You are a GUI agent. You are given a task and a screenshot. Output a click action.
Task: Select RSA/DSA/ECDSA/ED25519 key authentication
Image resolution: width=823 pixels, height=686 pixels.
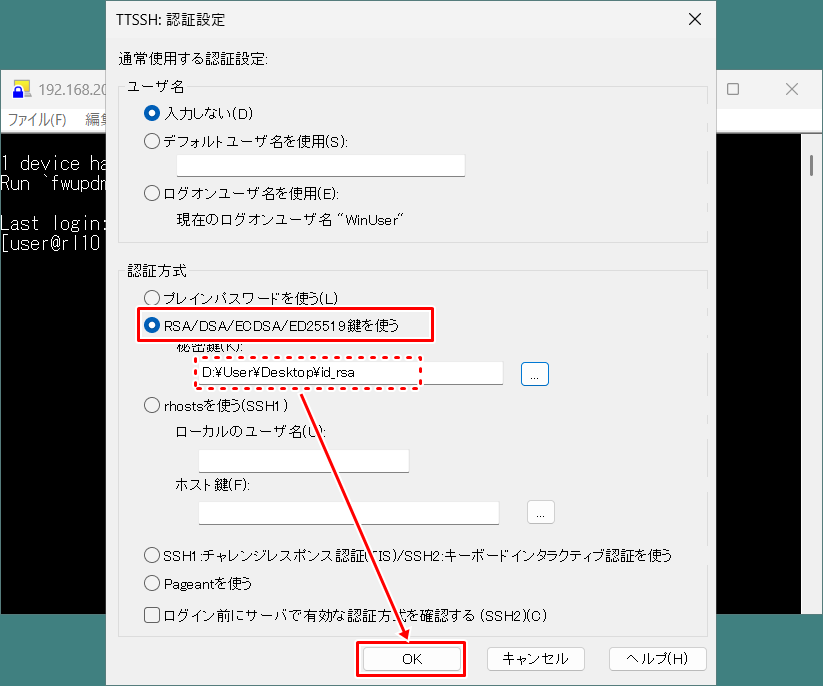click(152, 324)
